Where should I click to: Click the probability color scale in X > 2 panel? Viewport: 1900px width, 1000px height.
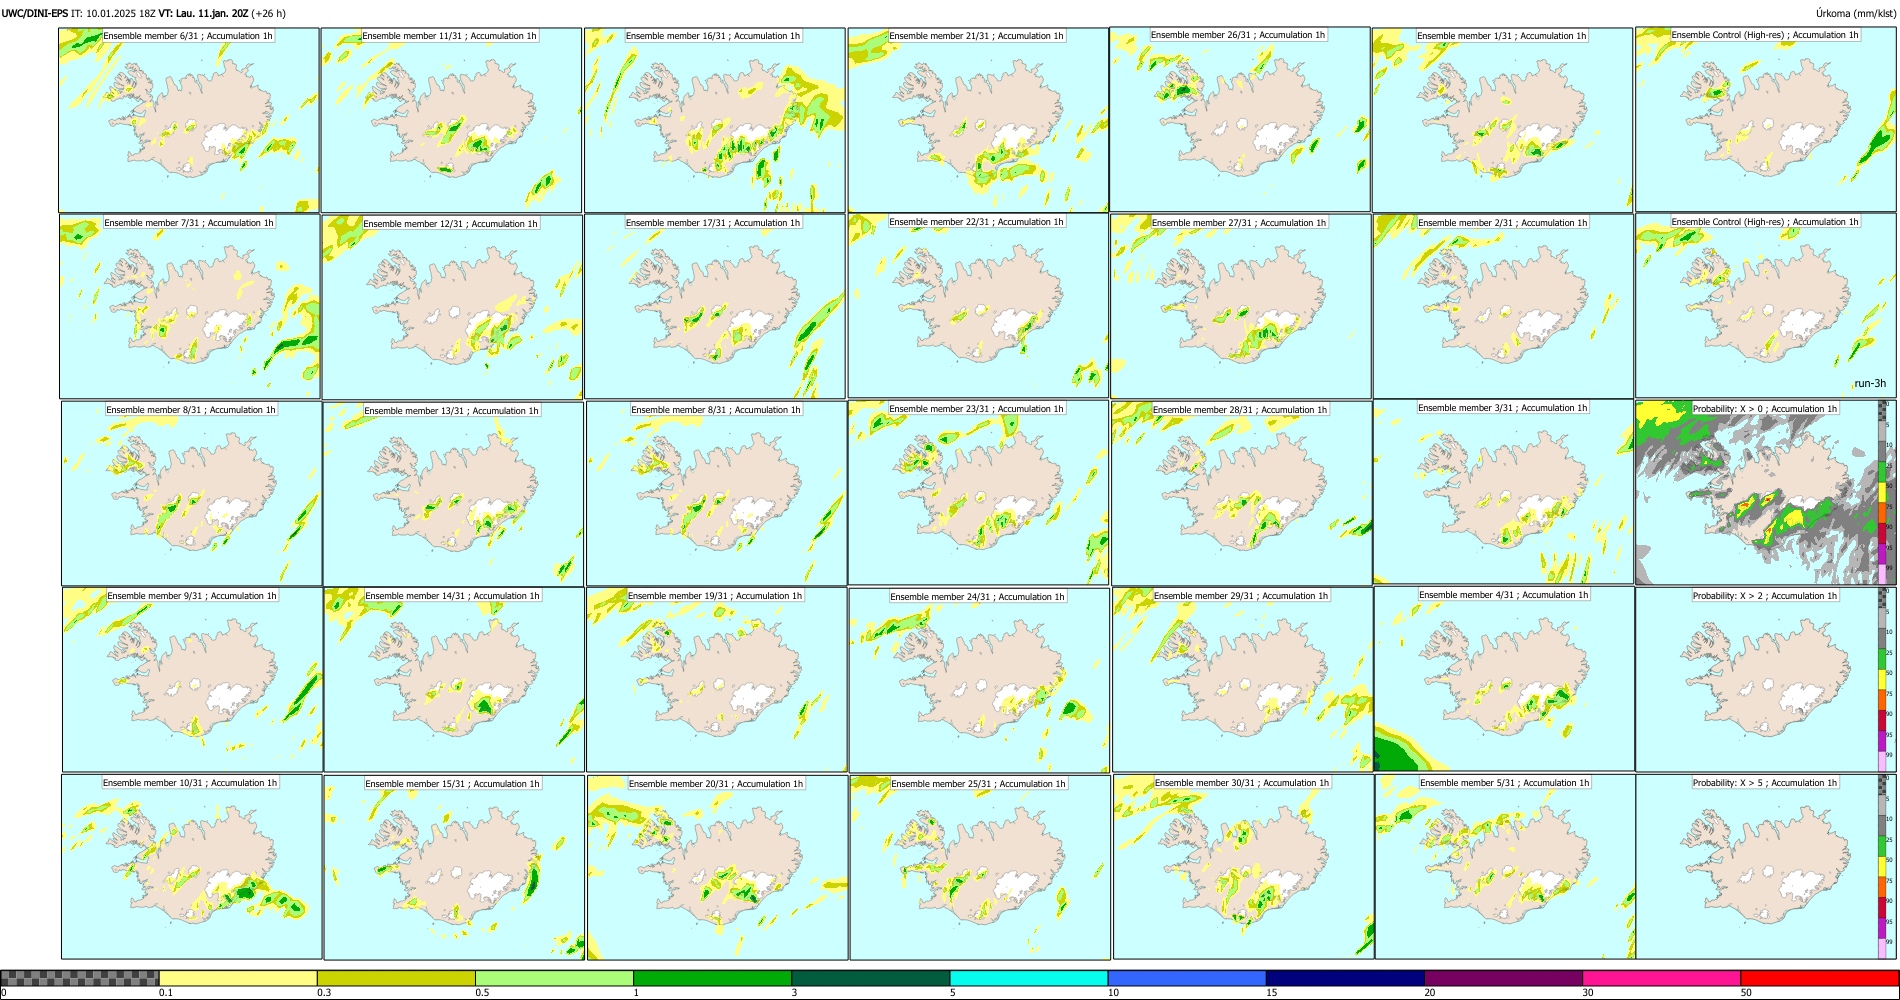pos(1884,680)
